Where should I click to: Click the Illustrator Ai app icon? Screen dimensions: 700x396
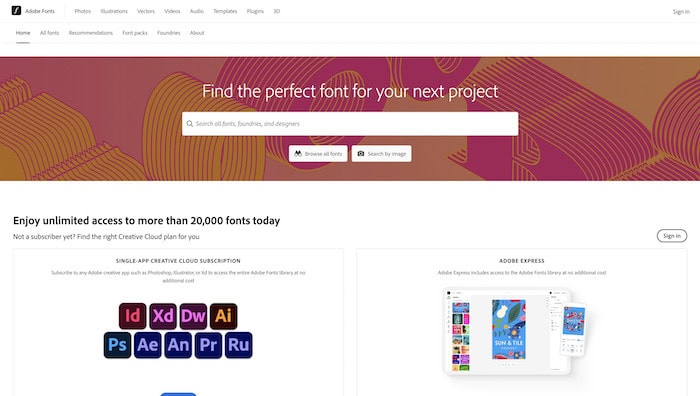(224, 316)
